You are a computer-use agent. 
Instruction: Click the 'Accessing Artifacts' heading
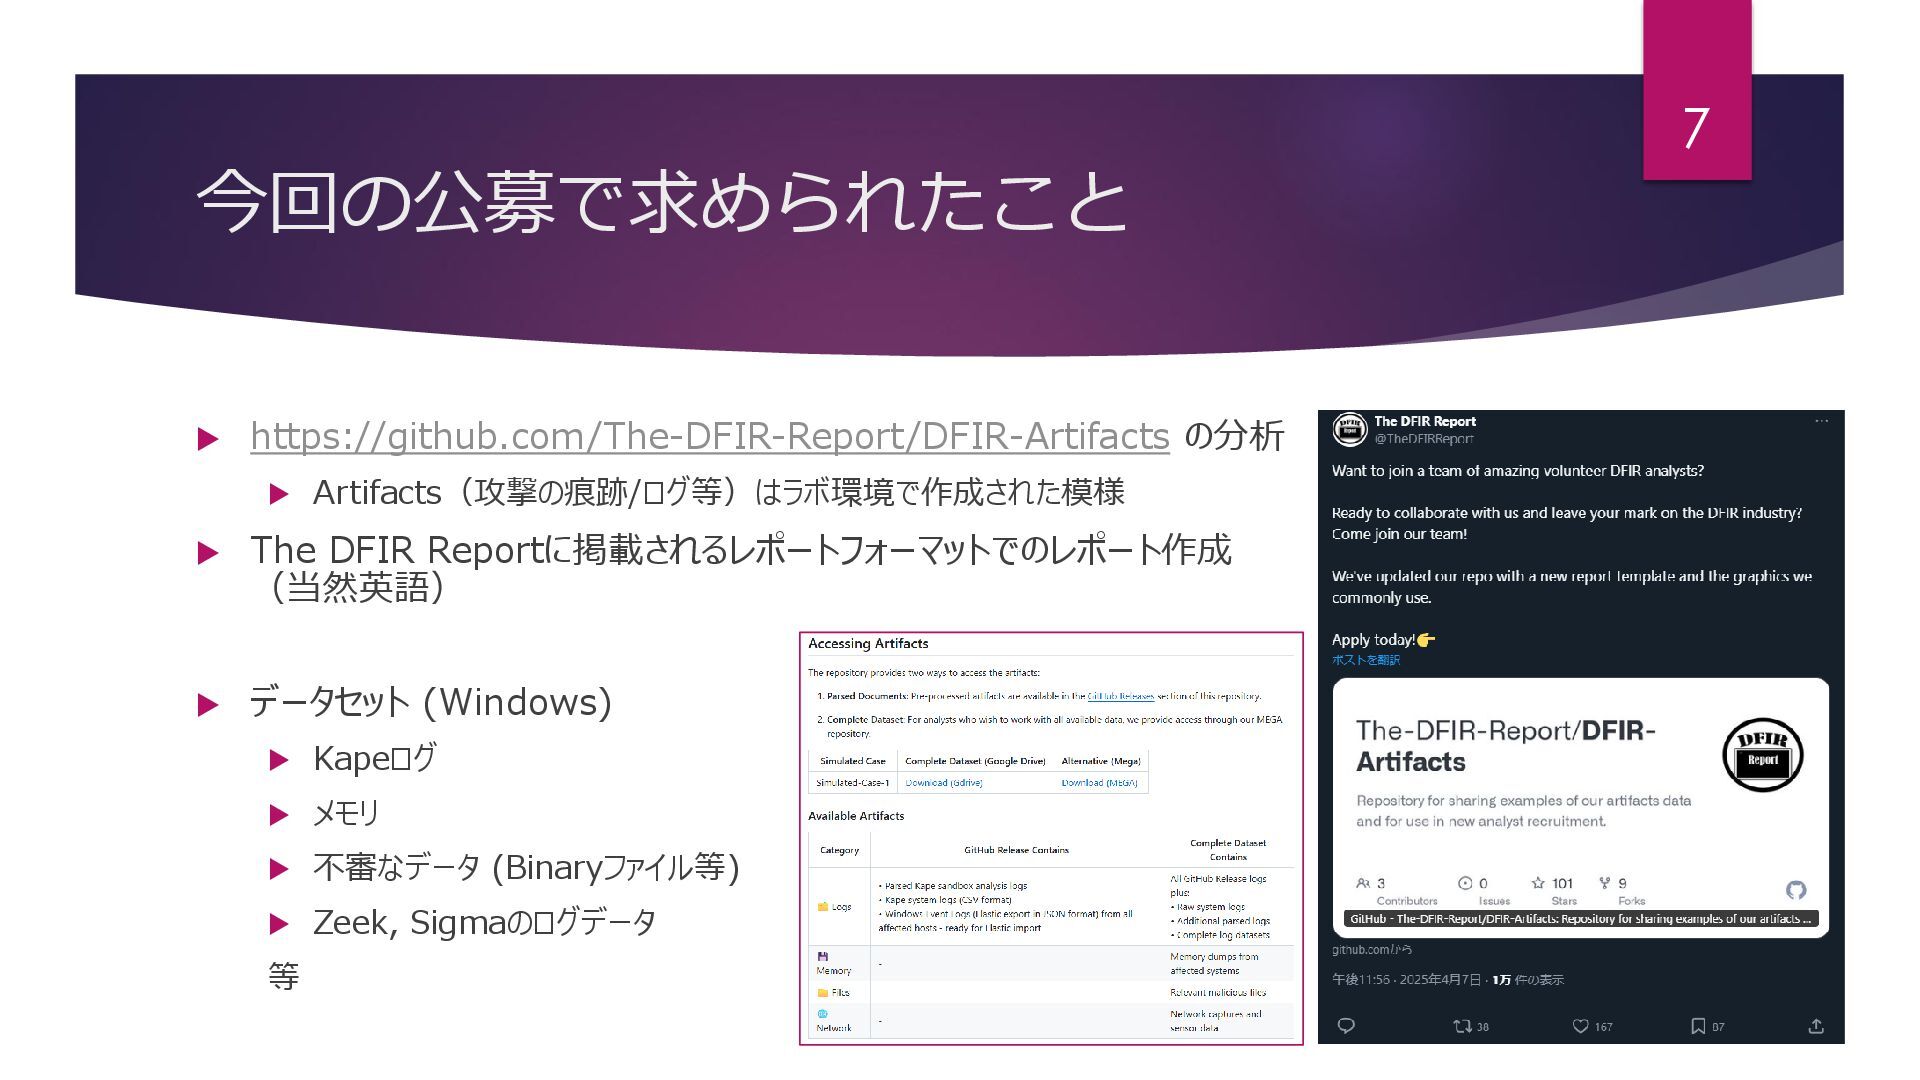pyautogui.click(x=868, y=644)
